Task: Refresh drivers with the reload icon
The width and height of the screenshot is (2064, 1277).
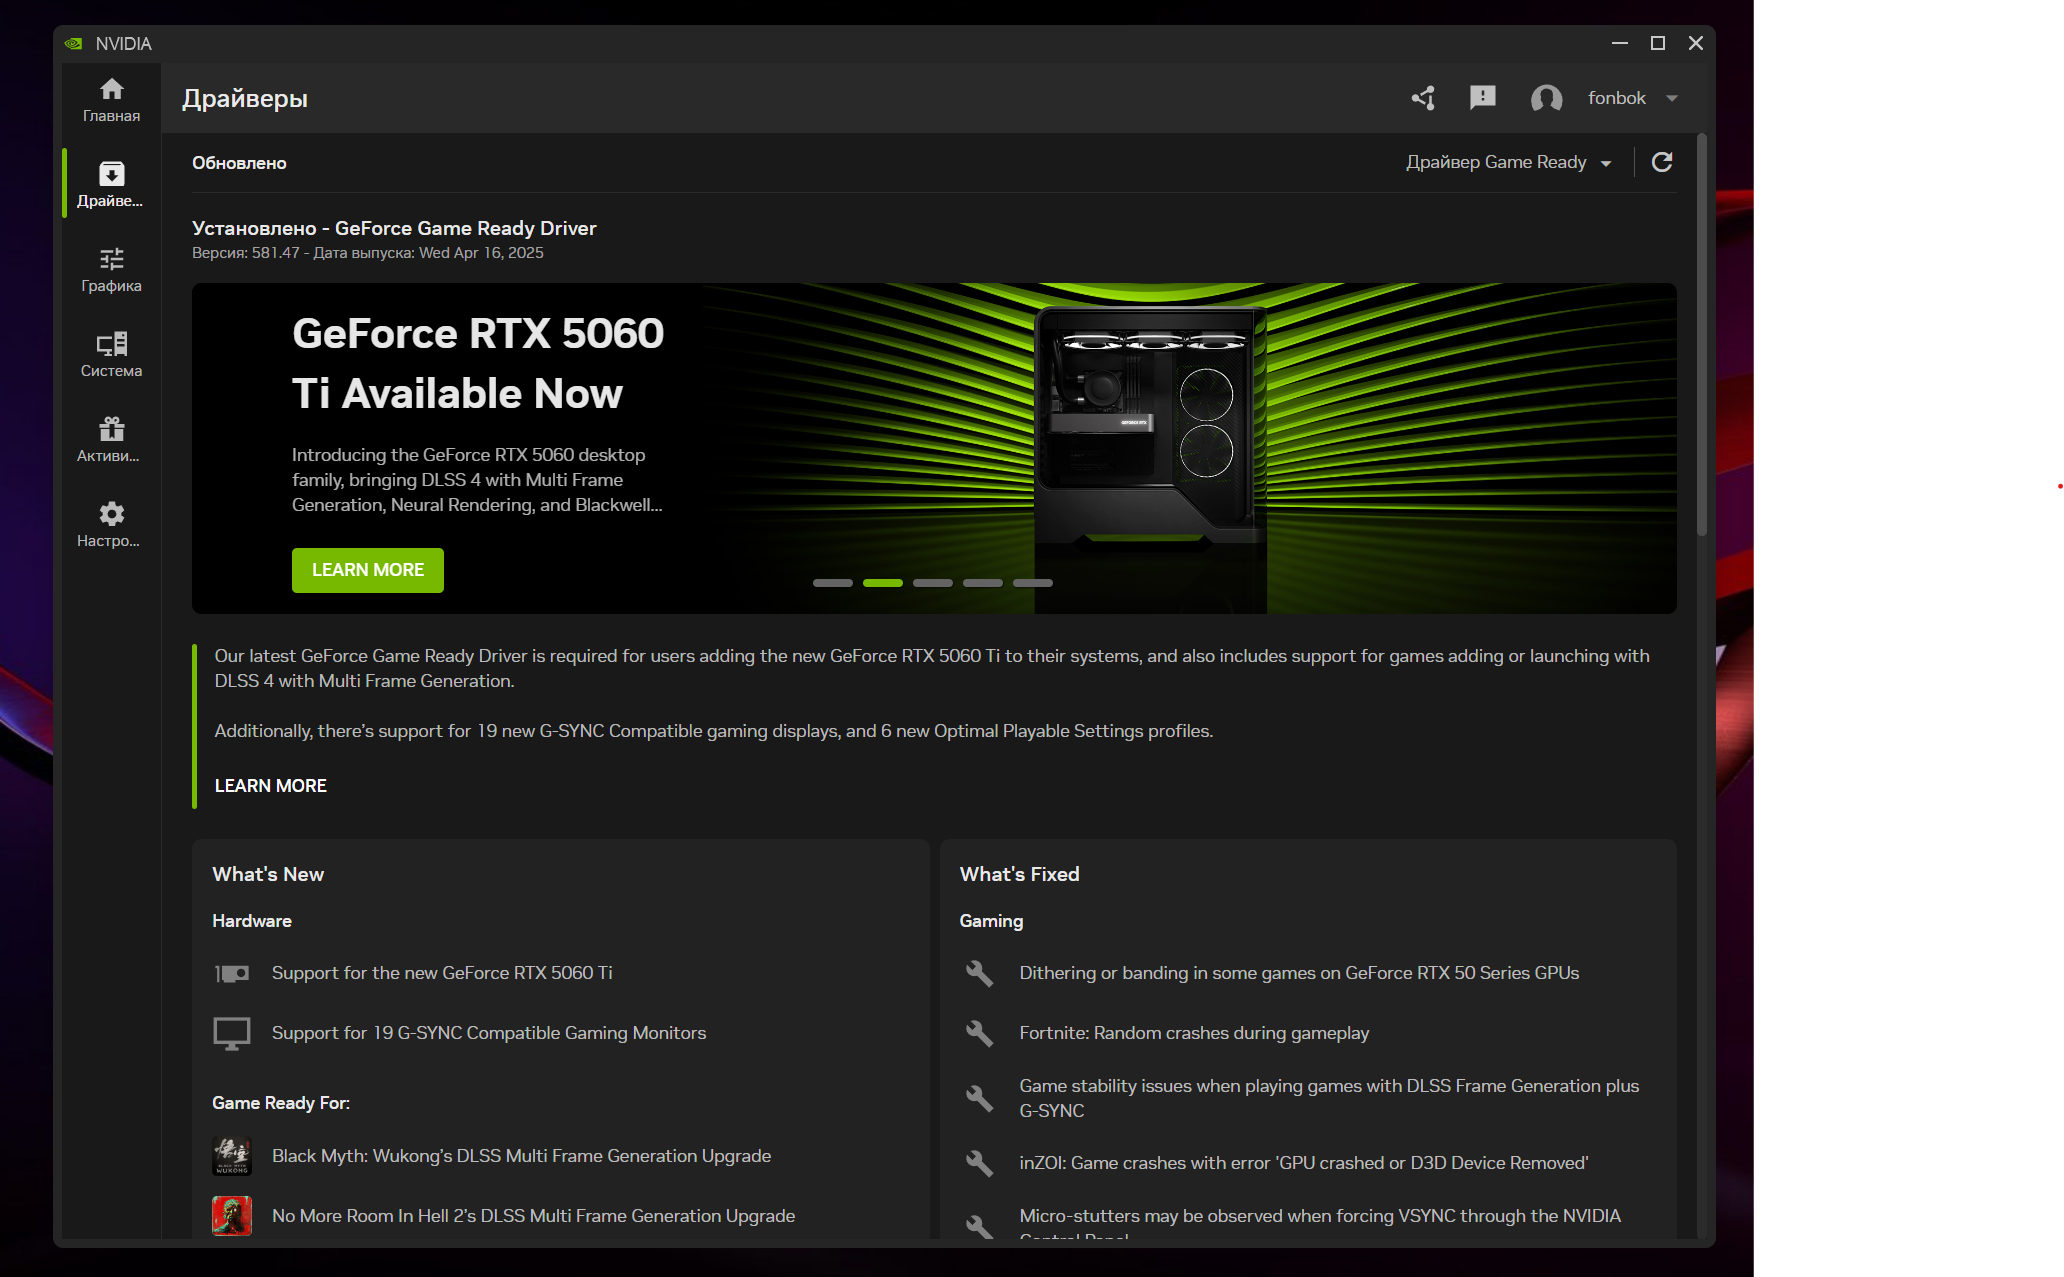Action: click(x=1662, y=162)
